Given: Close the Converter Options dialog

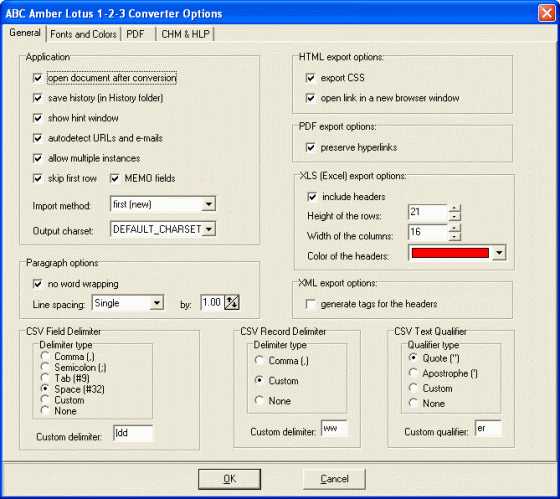Looking at the screenshot, I should click(546, 13).
